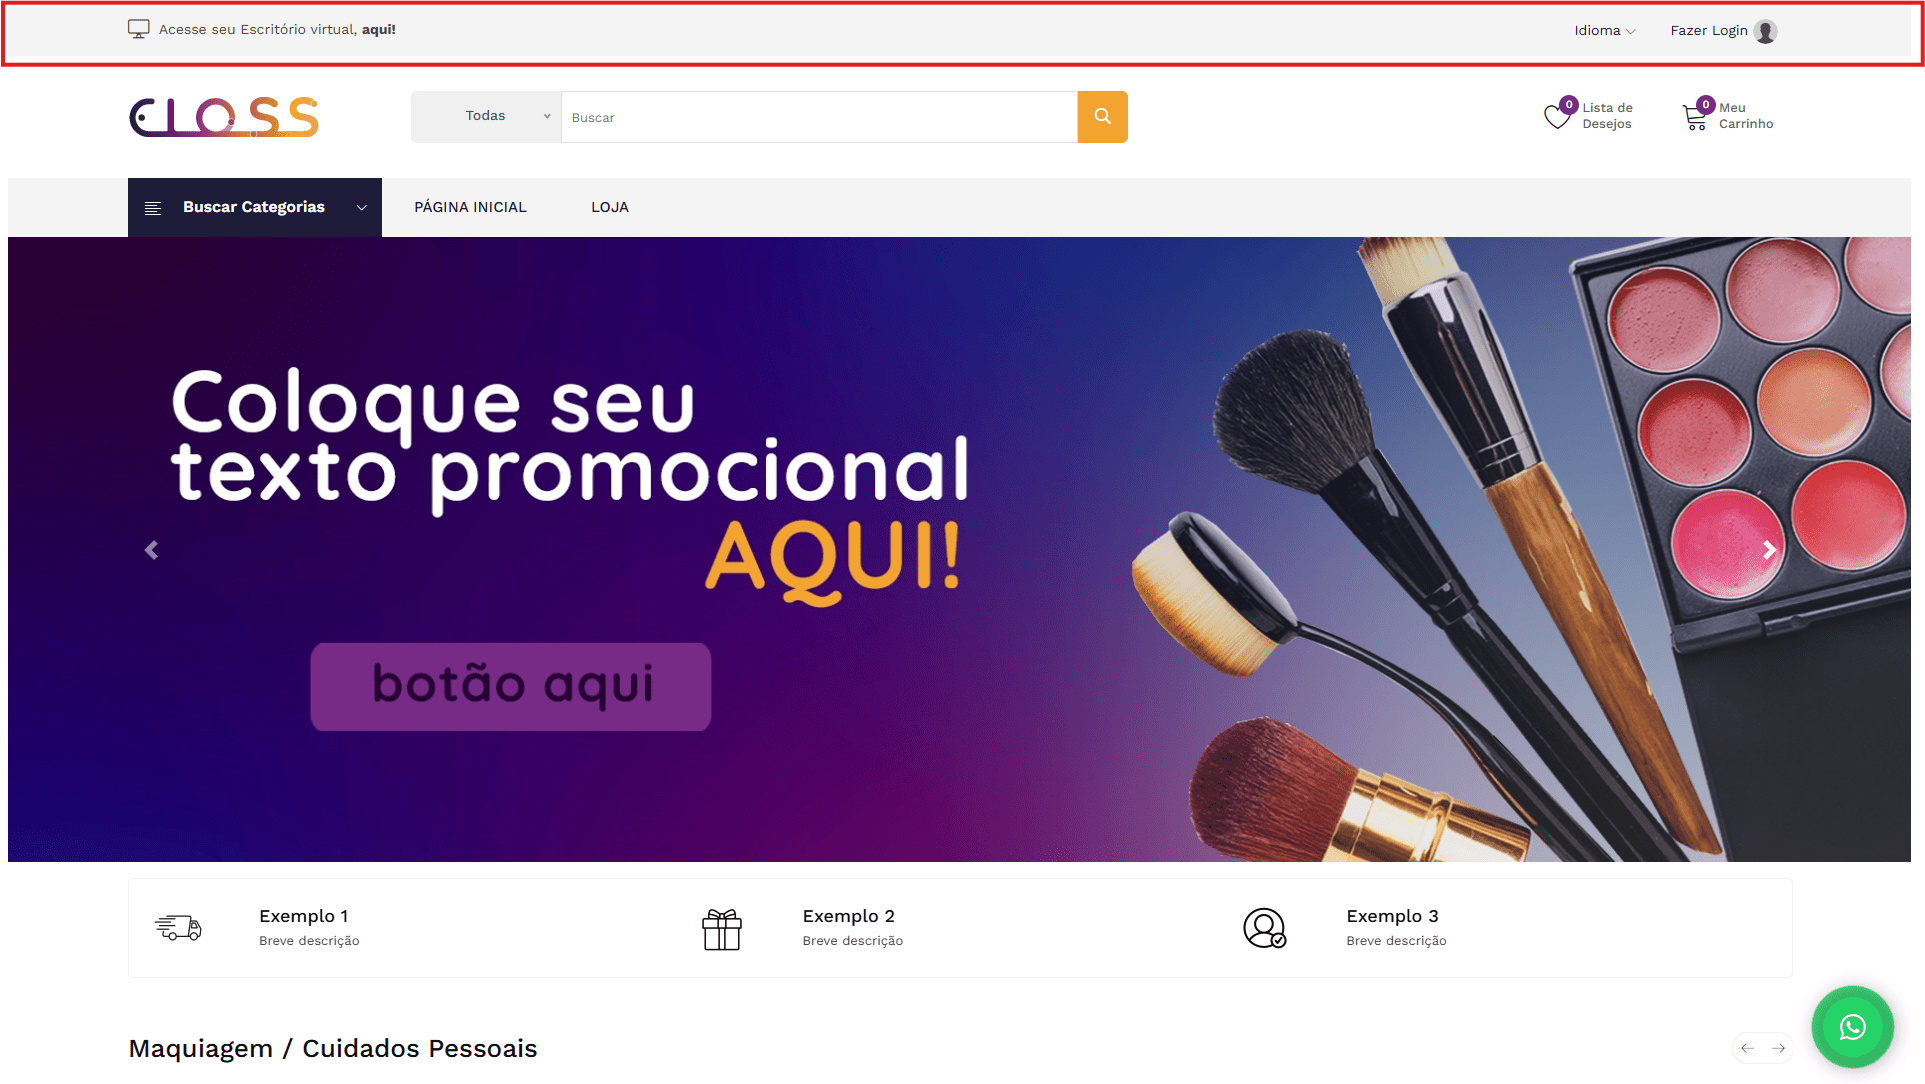Screen dimensions: 1925x1084
Task: Open the wishlist heart icon
Action: 1557,117
